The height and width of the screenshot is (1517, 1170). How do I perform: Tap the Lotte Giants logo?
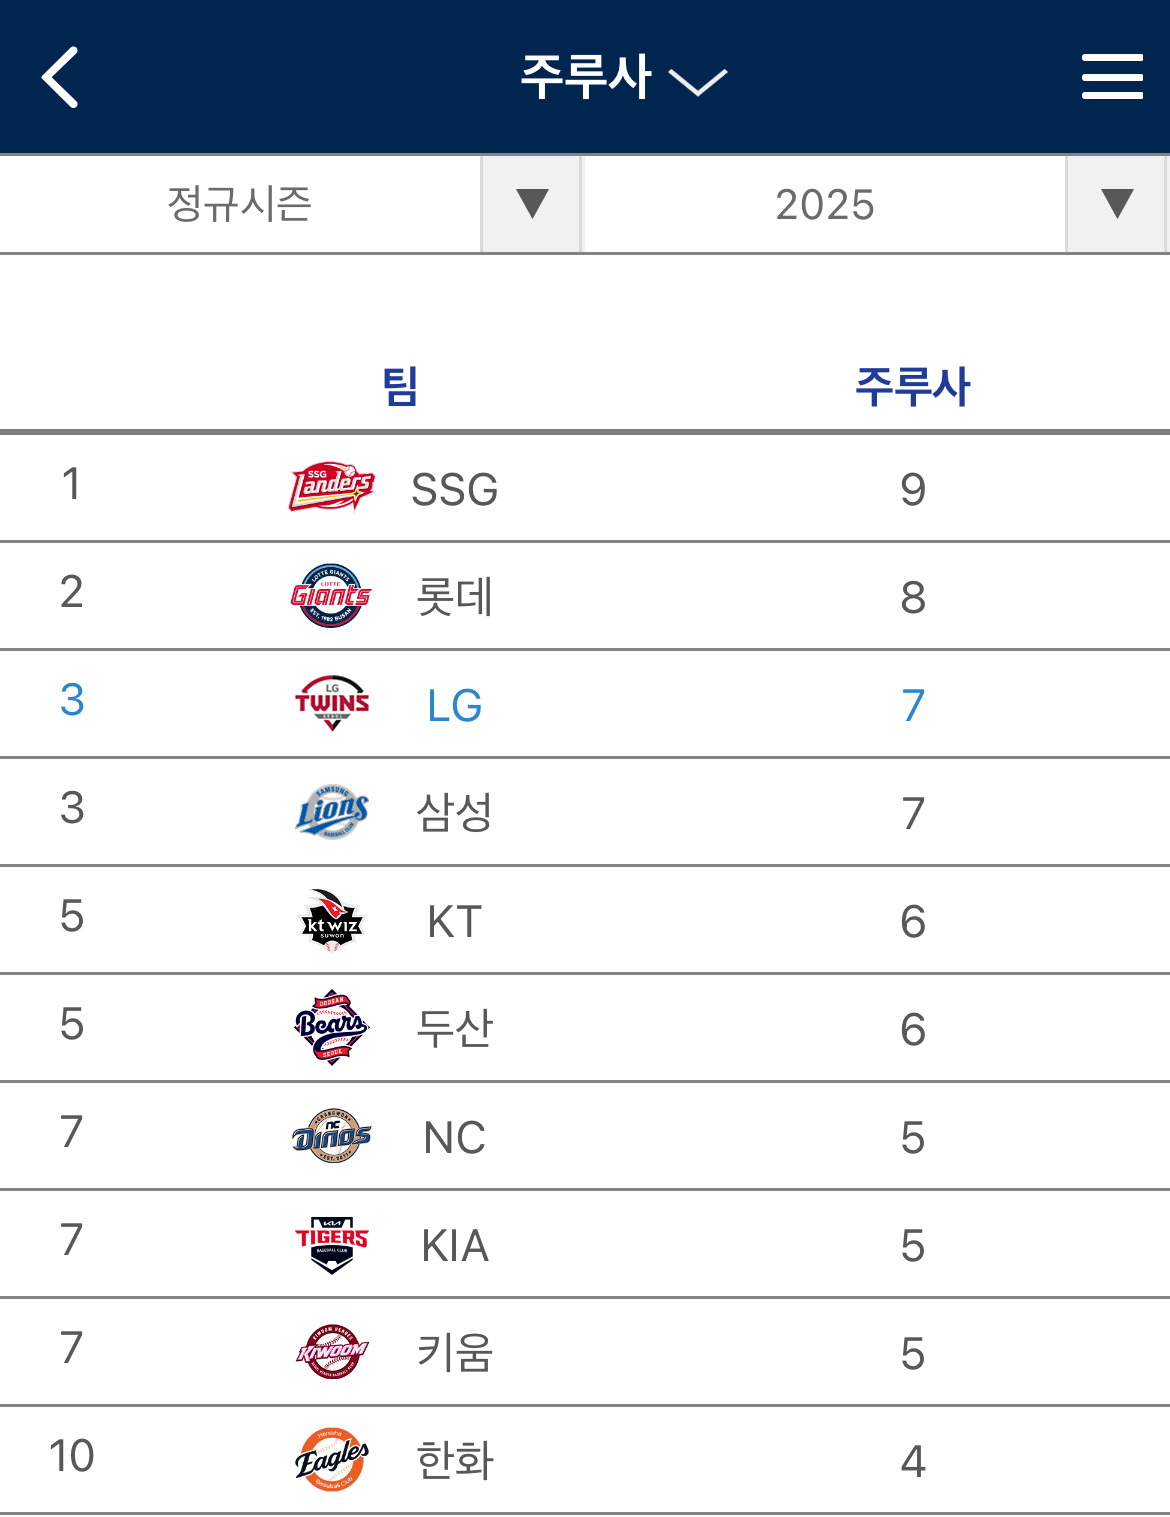coord(332,595)
